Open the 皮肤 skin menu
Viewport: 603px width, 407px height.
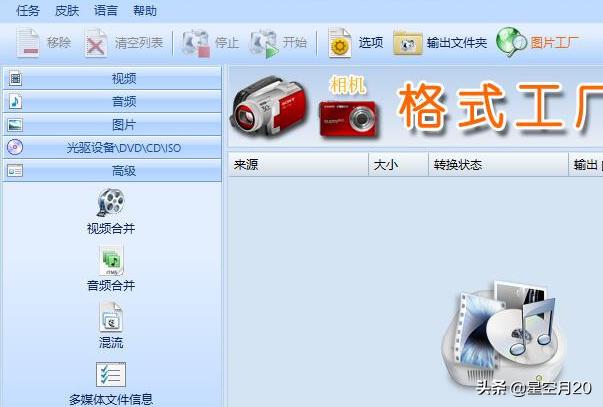(x=66, y=11)
